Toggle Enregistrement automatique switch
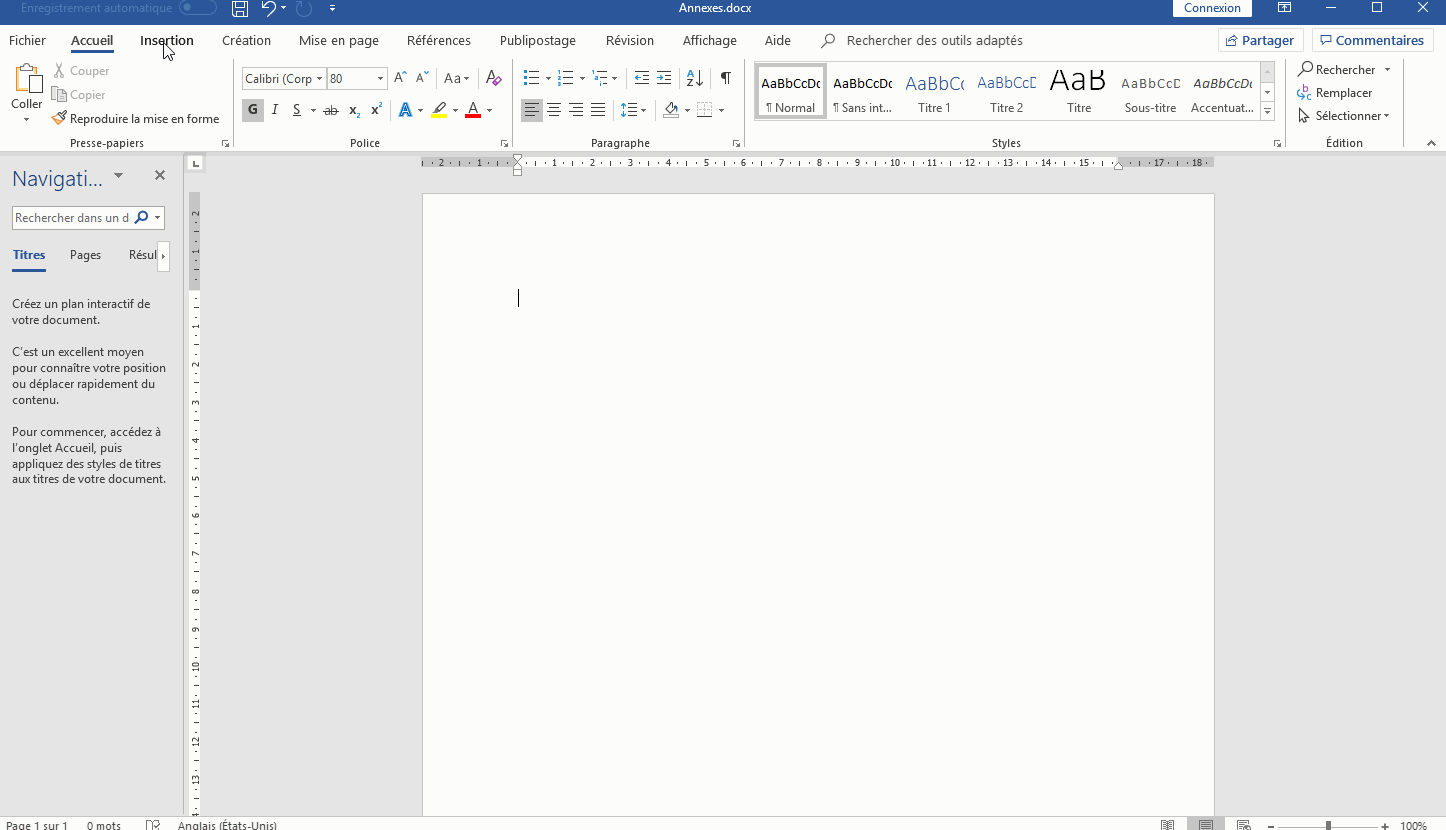The image size is (1446, 830). coord(198,8)
